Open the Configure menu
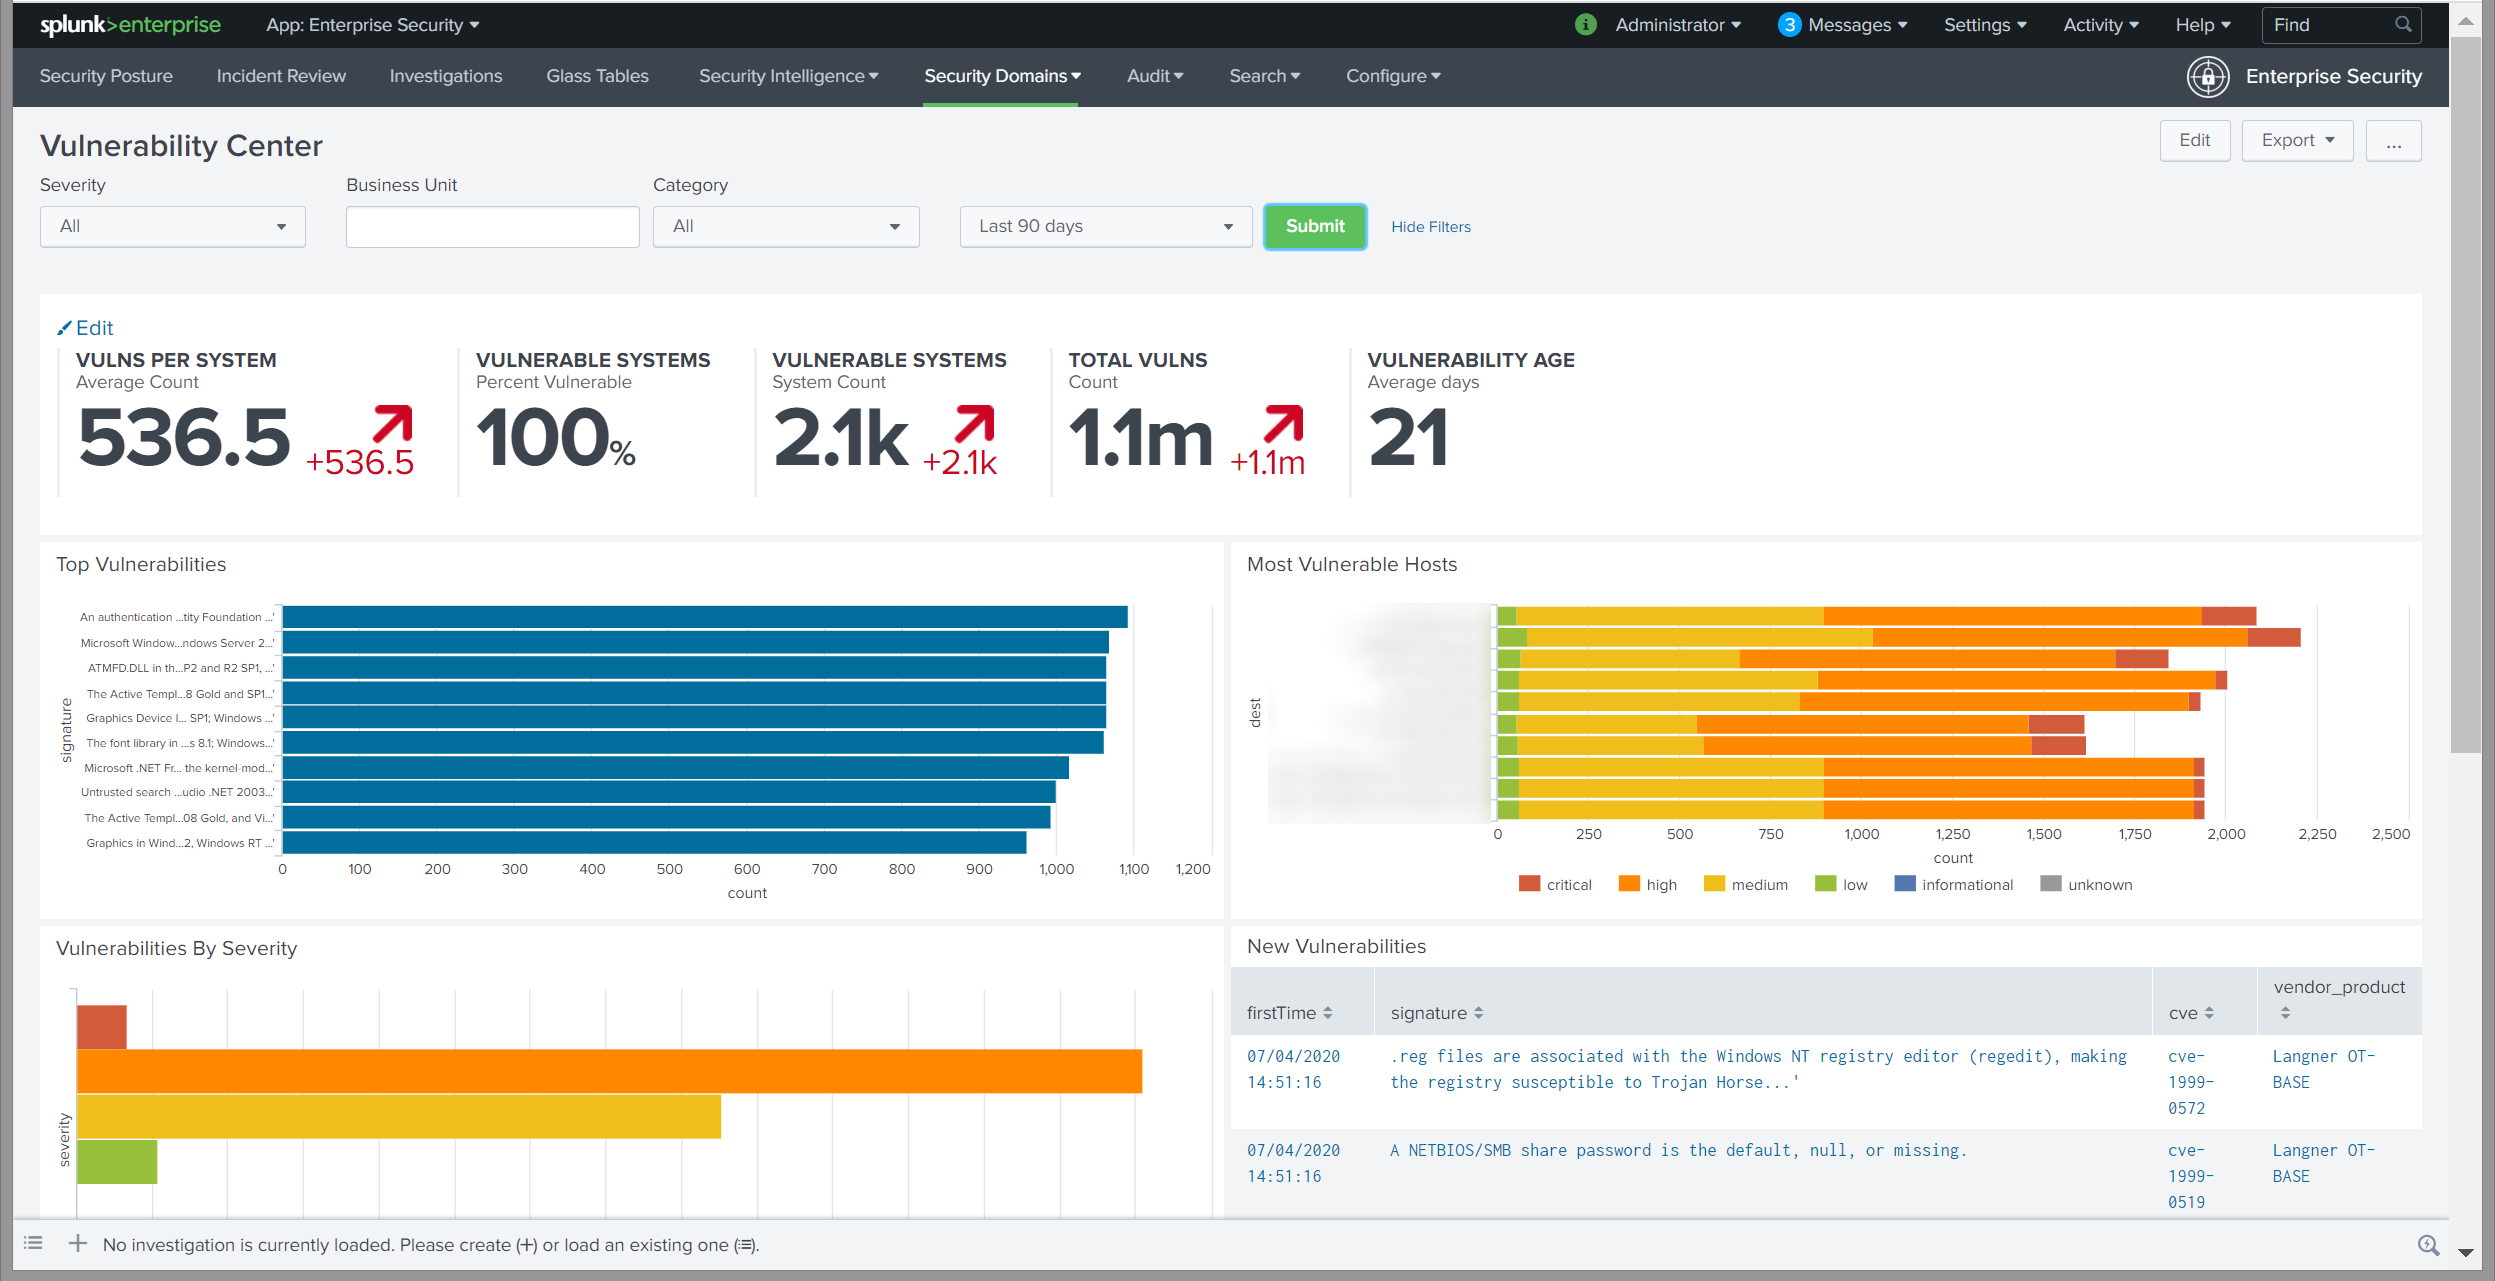 click(x=1393, y=76)
